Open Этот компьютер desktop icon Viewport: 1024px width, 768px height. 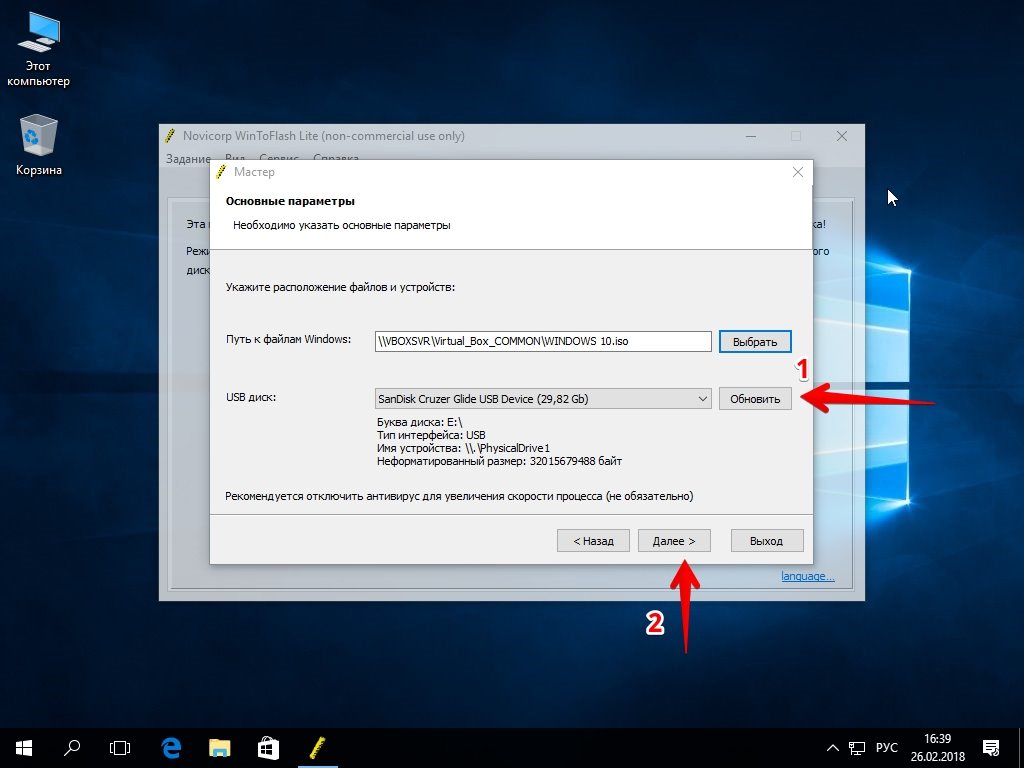tap(38, 49)
